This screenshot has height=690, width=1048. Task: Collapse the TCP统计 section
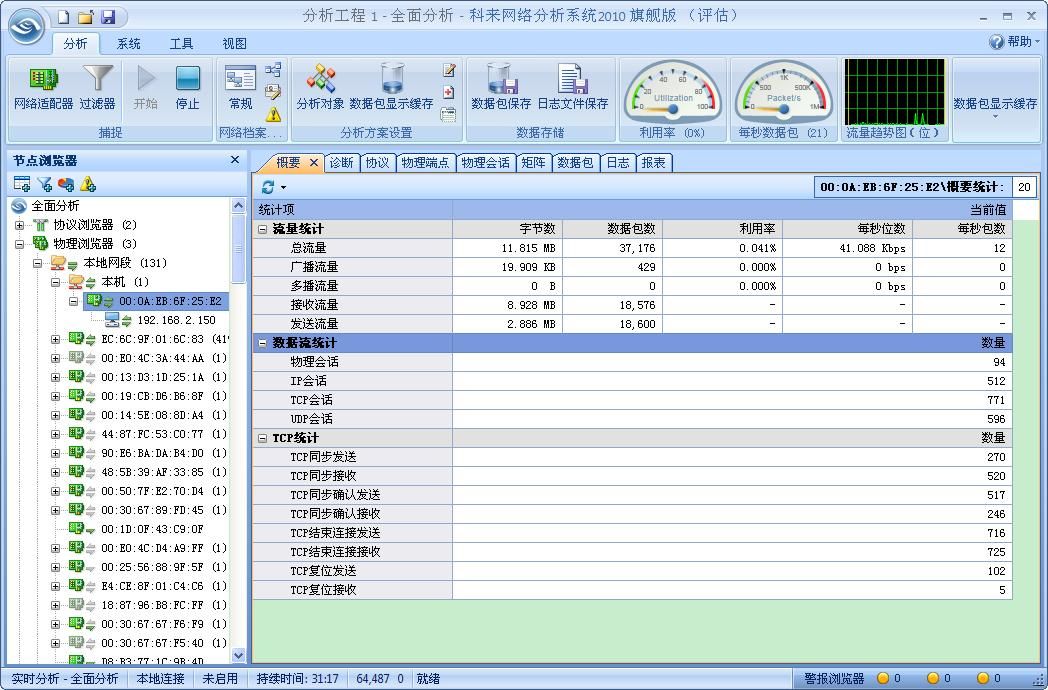pos(263,438)
